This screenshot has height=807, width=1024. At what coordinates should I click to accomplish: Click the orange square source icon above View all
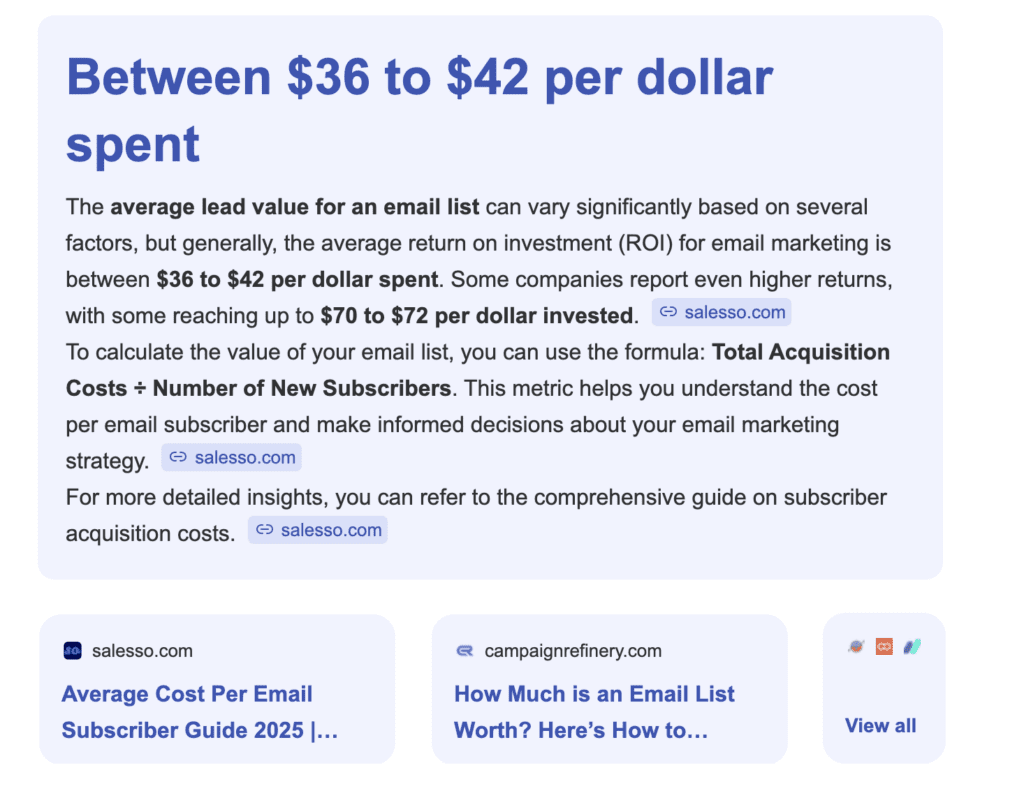coord(884,647)
